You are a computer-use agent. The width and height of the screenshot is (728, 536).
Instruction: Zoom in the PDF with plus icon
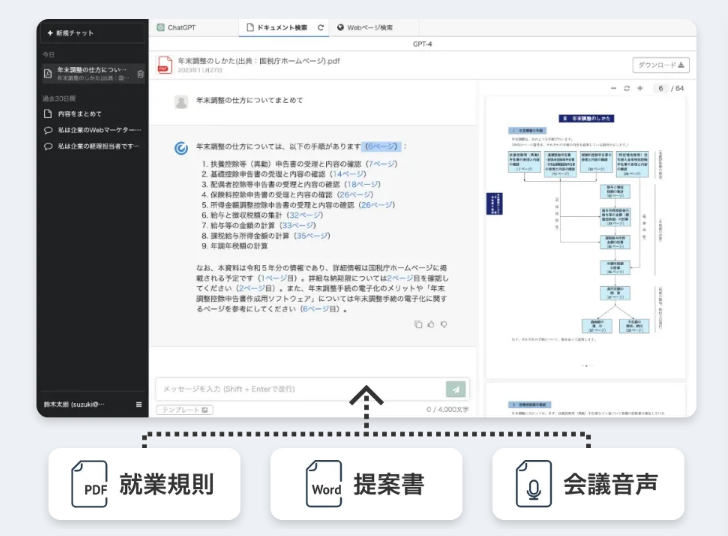(640, 88)
